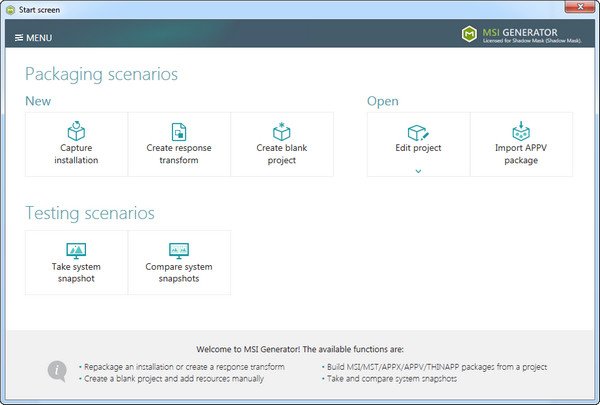Viewport: 600px width, 405px height.
Task: Click the Take system snapshot monitor icon
Action: coord(76,251)
